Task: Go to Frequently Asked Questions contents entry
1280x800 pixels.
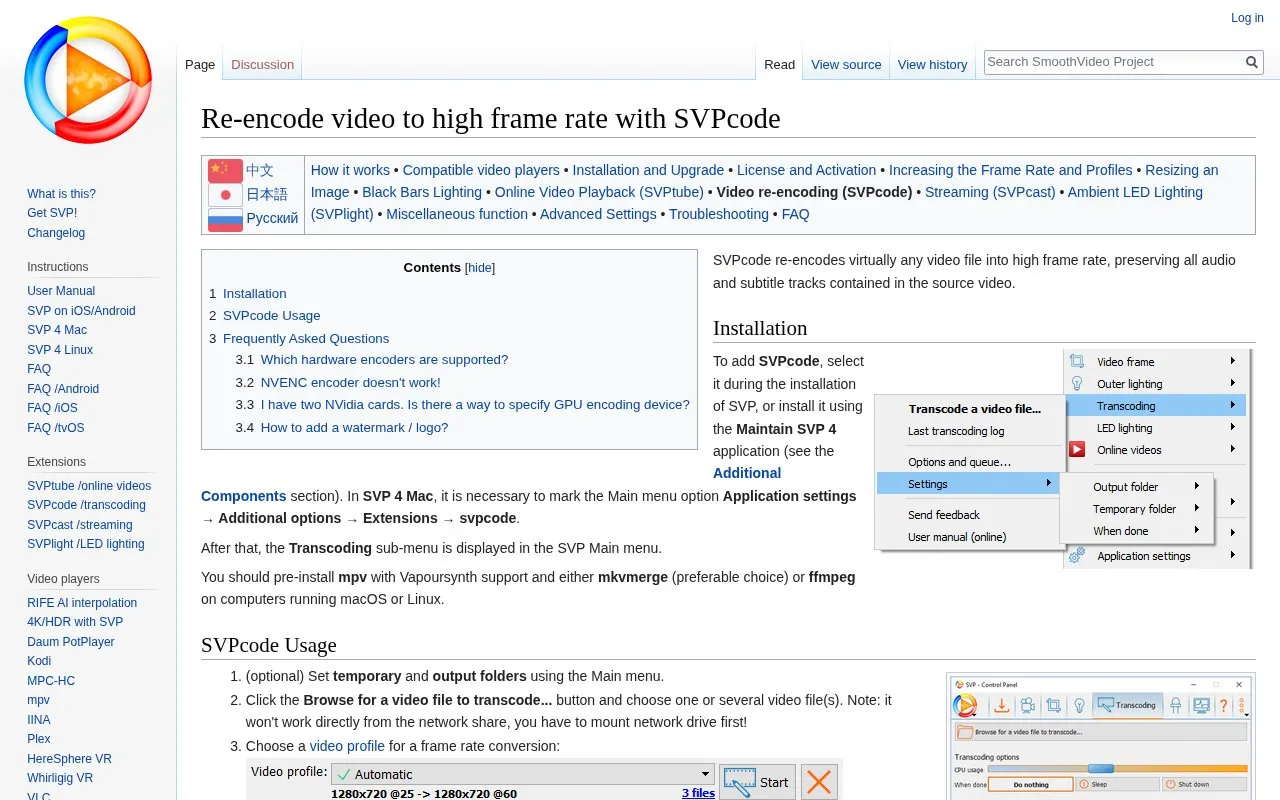Action: pos(306,339)
